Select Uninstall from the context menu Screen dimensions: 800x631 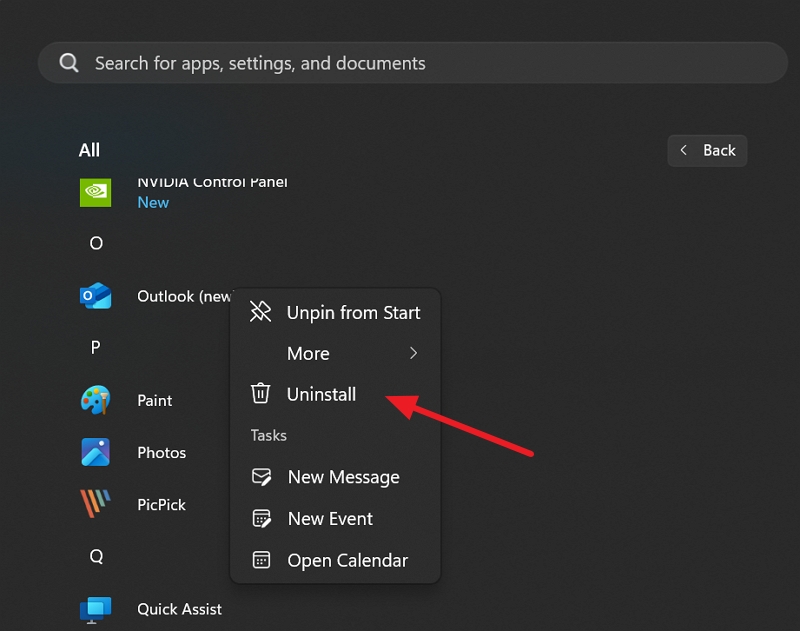(x=335, y=394)
